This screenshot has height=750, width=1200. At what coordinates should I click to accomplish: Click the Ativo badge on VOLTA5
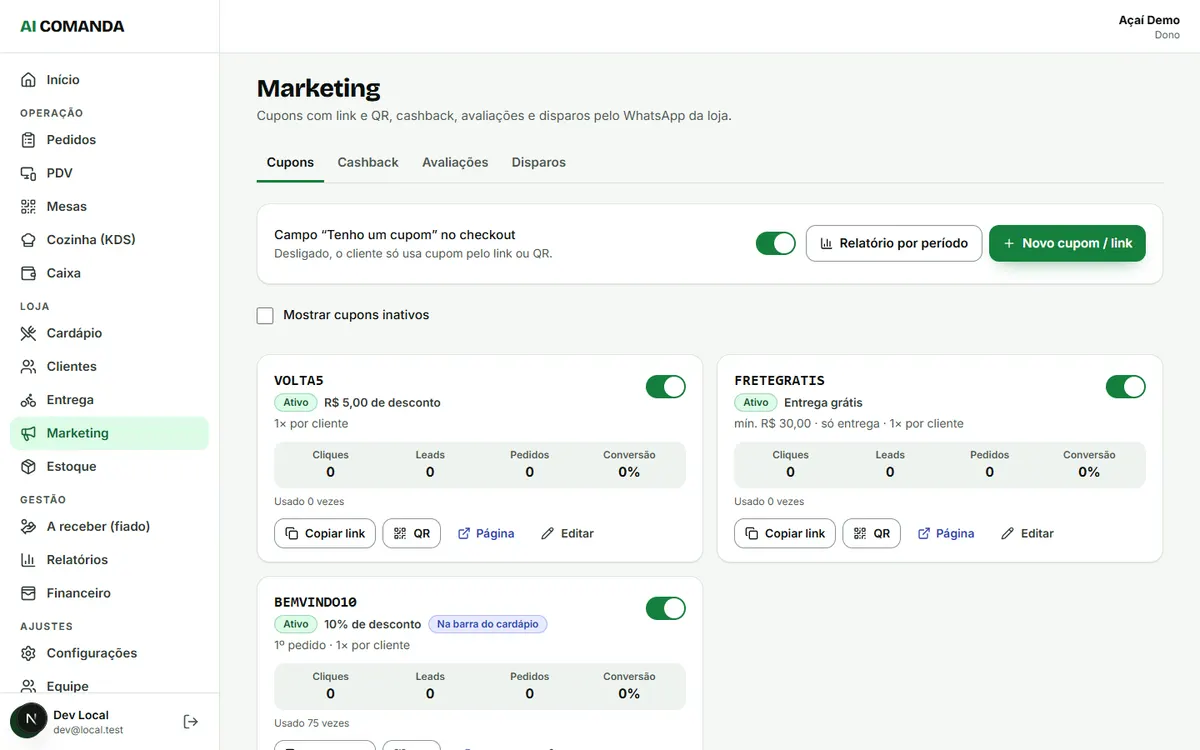[295, 402]
